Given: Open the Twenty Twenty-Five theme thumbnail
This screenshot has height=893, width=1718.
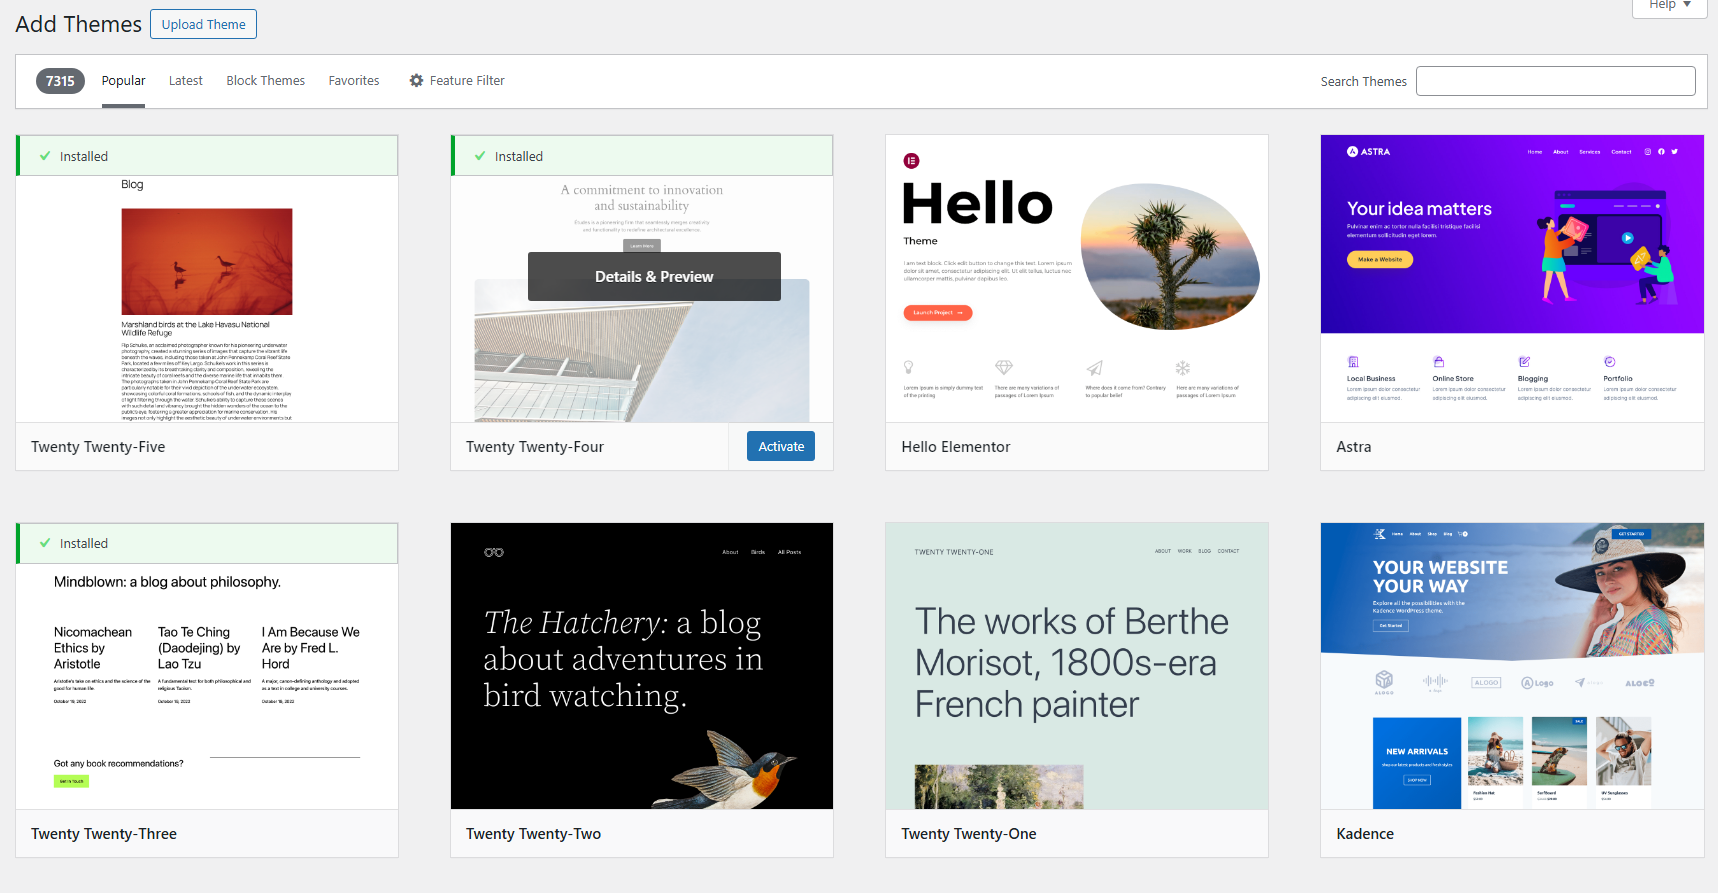Looking at the screenshot, I should click(207, 300).
